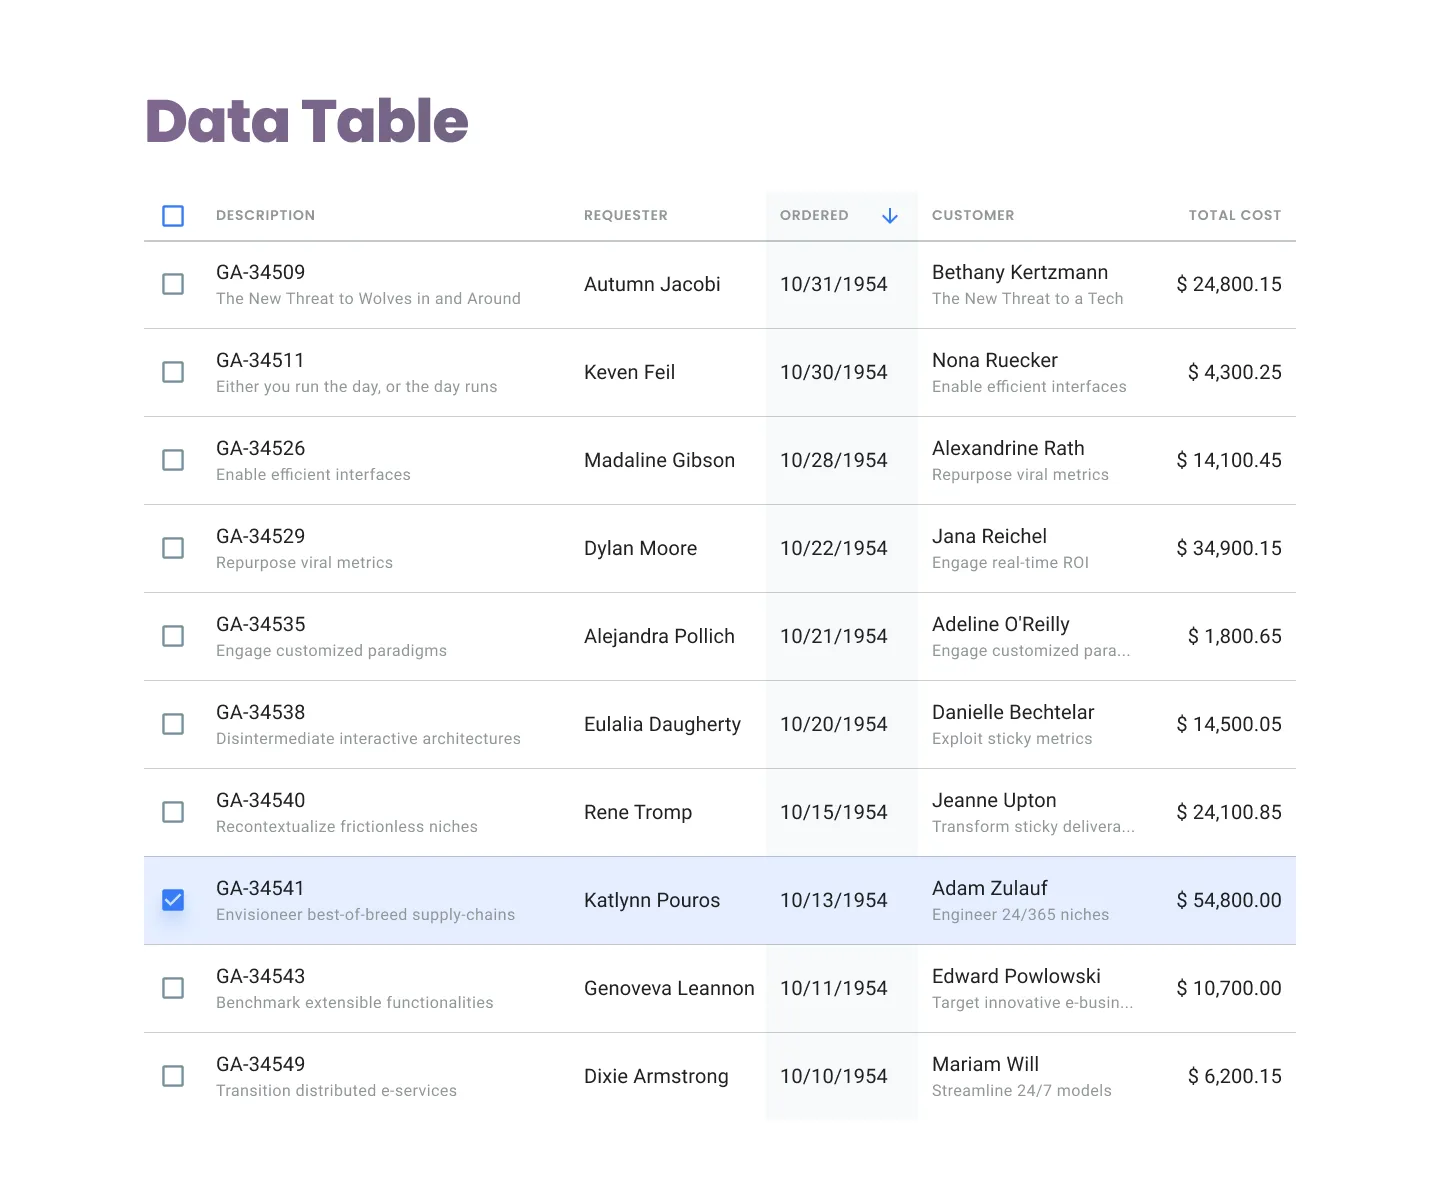Click the sort arrow in Ordered column
The width and height of the screenshot is (1440, 1200).
[x=889, y=216]
